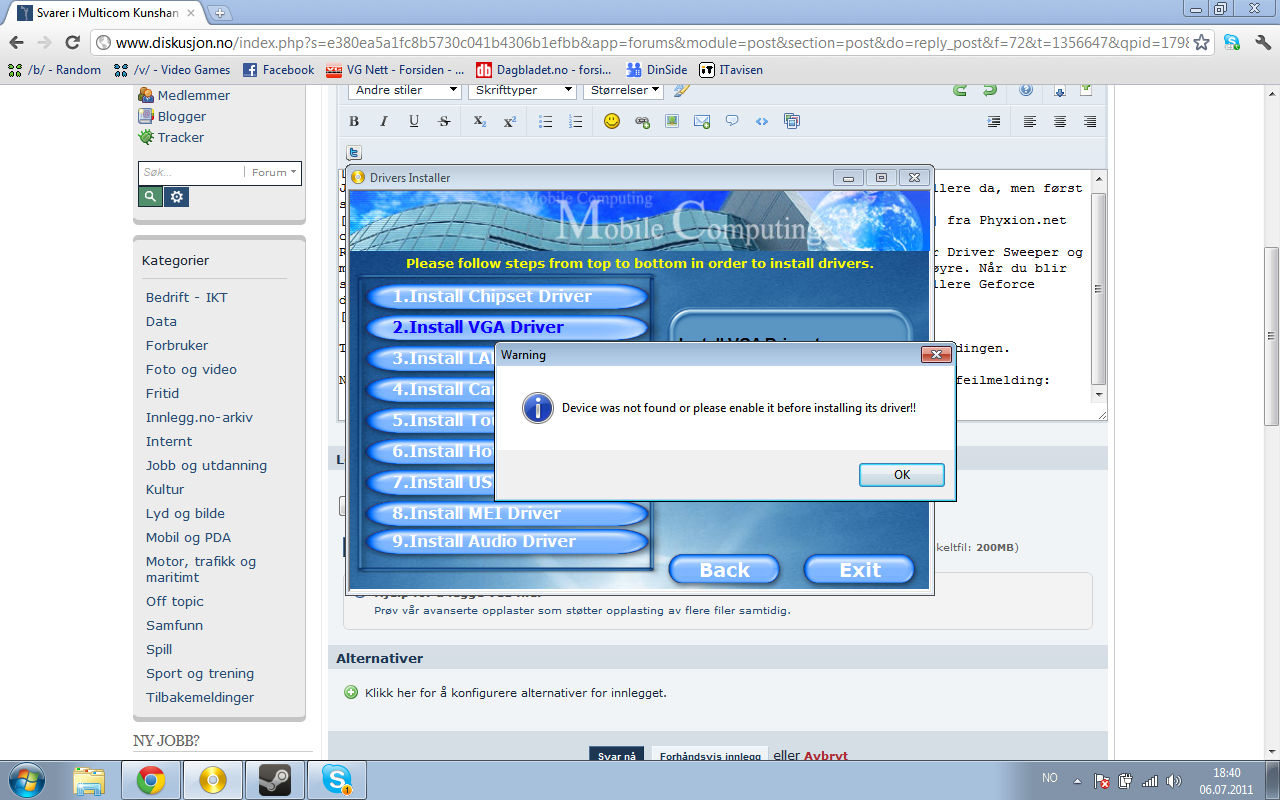Open the /v/ - Video Games bookmark
The width and height of the screenshot is (1280, 800).
pyautogui.click(x=172, y=70)
